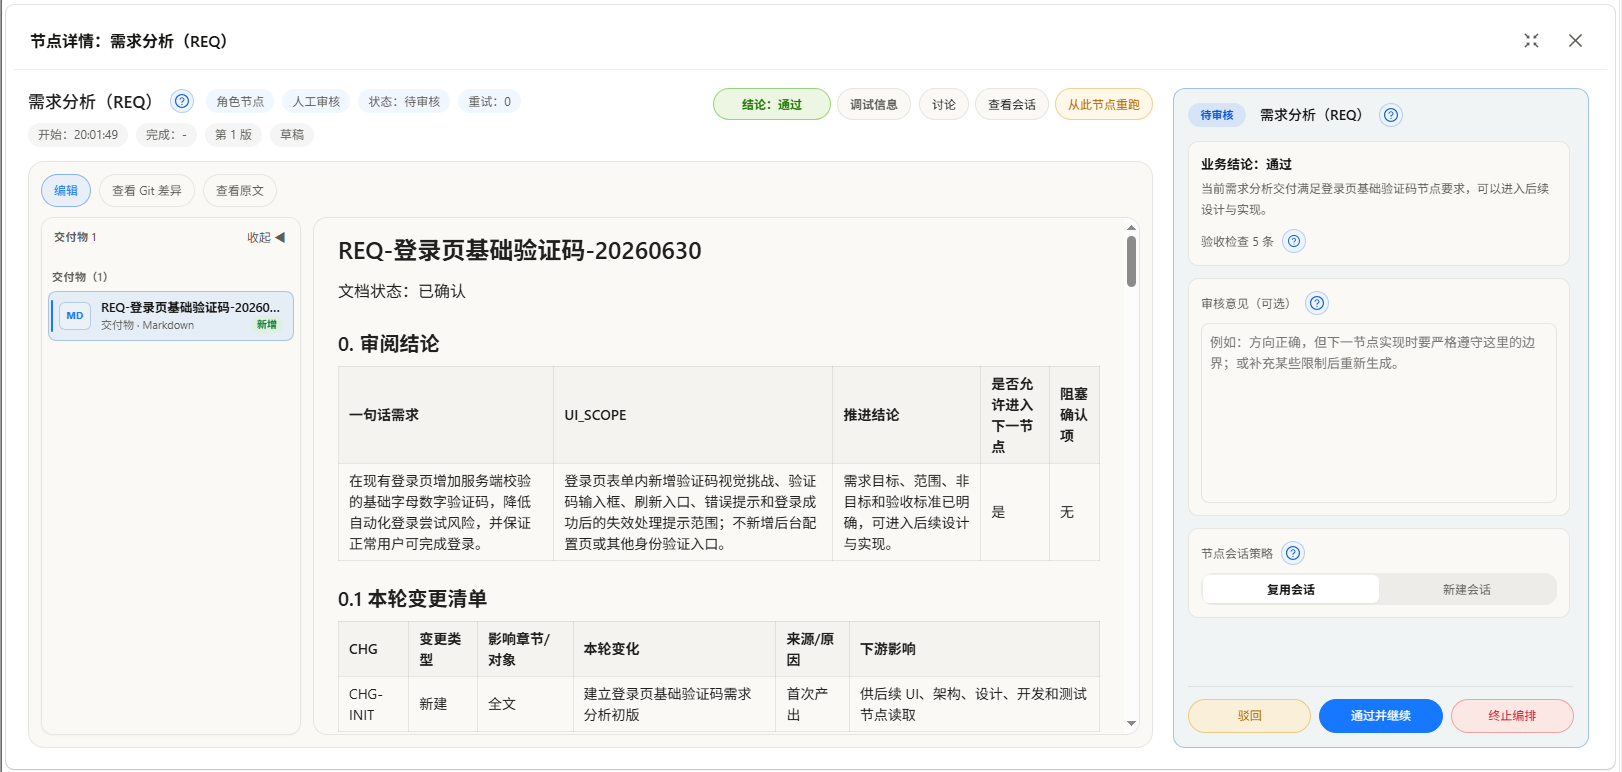1622x772 pixels.
Task: Open 调试信息
Action: point(874,104)
